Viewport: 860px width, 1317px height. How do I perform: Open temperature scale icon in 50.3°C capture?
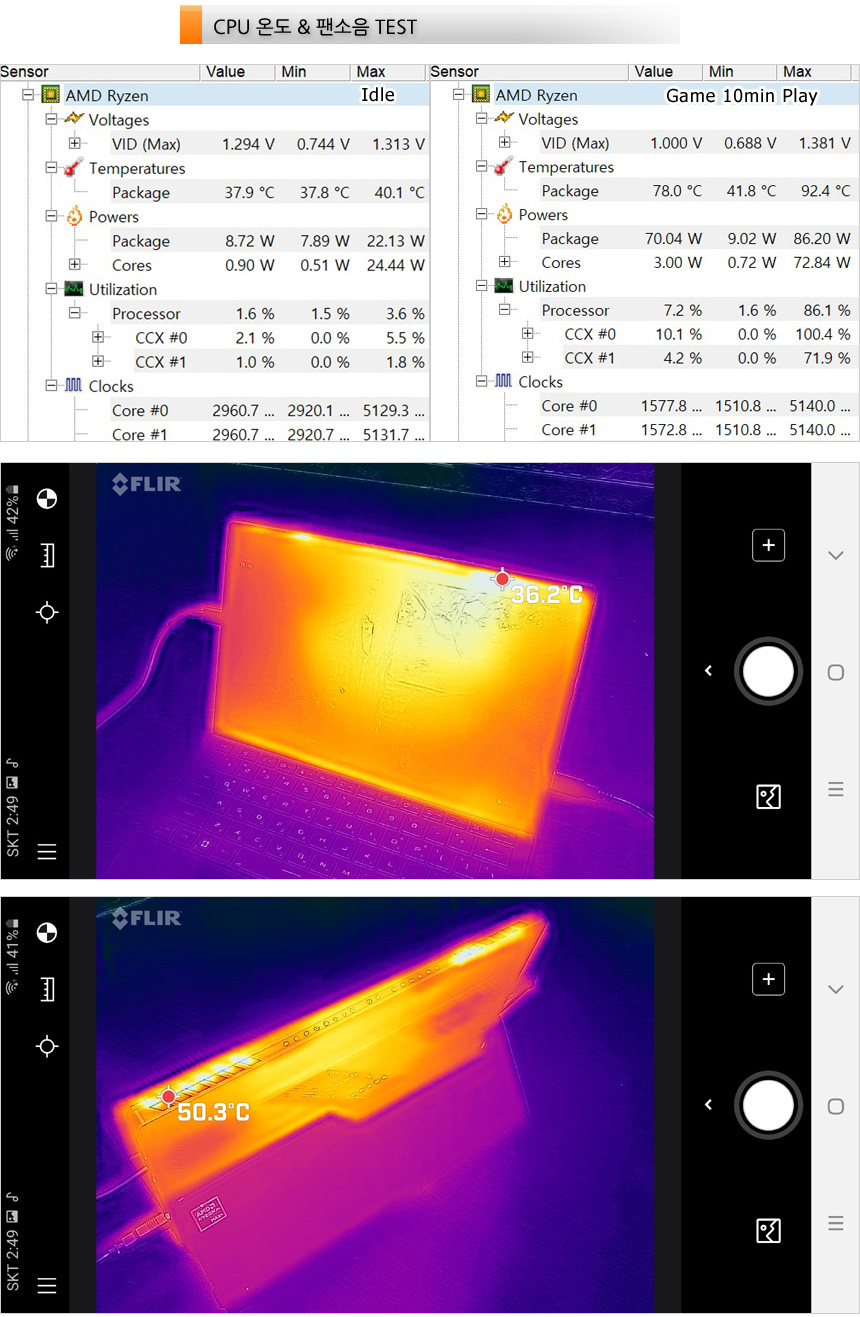47,989
